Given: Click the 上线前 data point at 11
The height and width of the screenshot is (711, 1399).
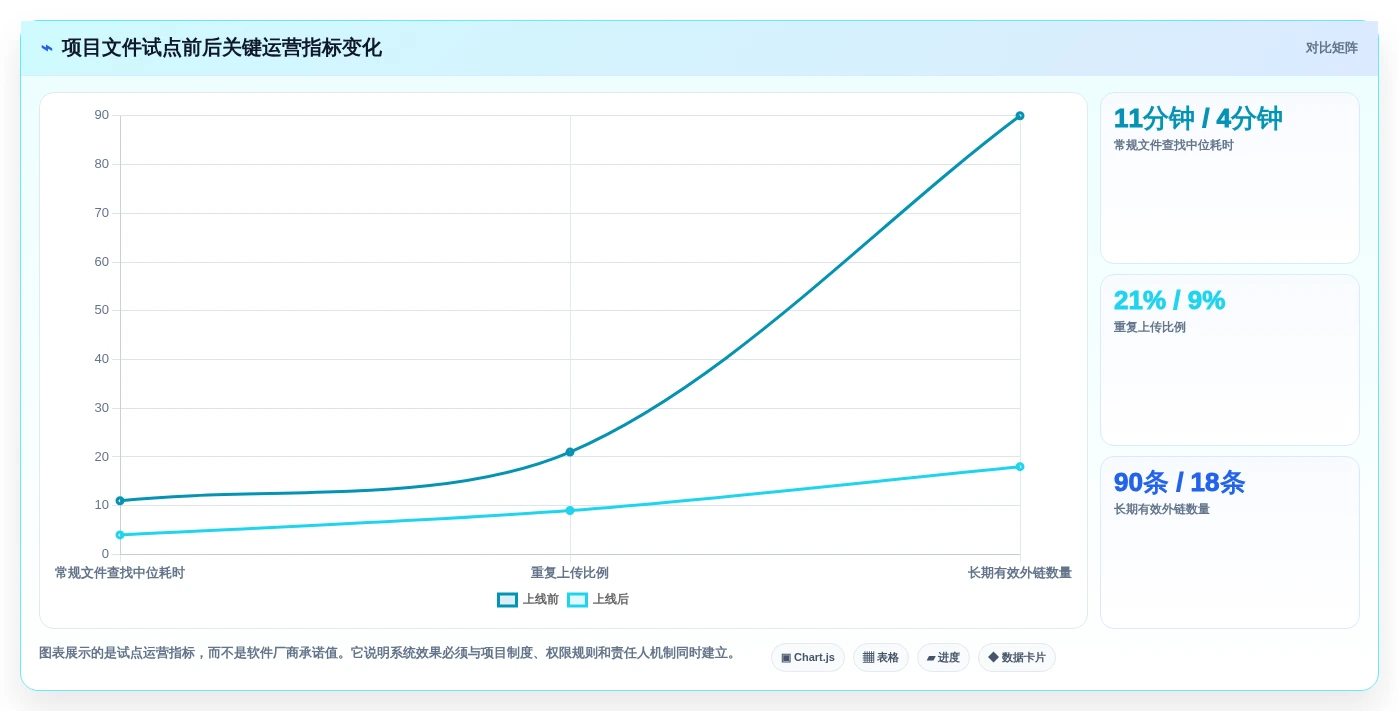Looking at the screenshot, I should [120, 501].
